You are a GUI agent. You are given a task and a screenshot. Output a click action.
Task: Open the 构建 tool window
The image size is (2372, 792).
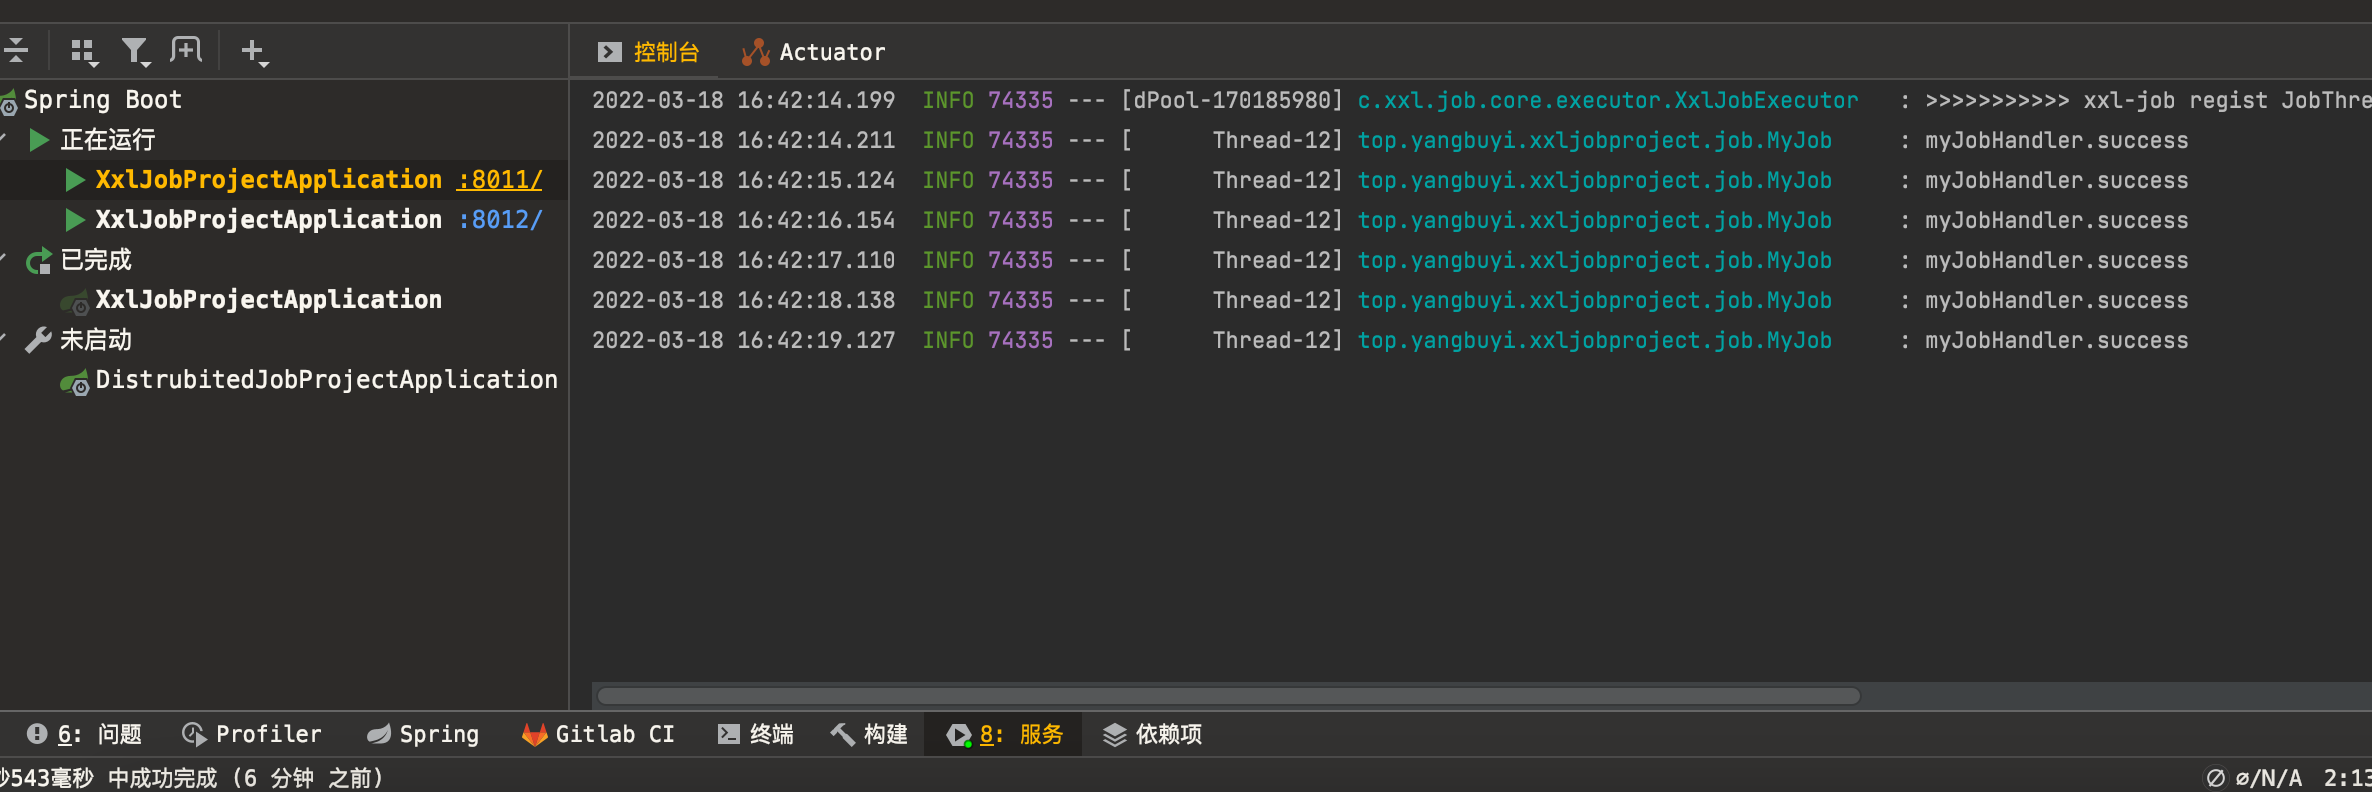(869, 734)
